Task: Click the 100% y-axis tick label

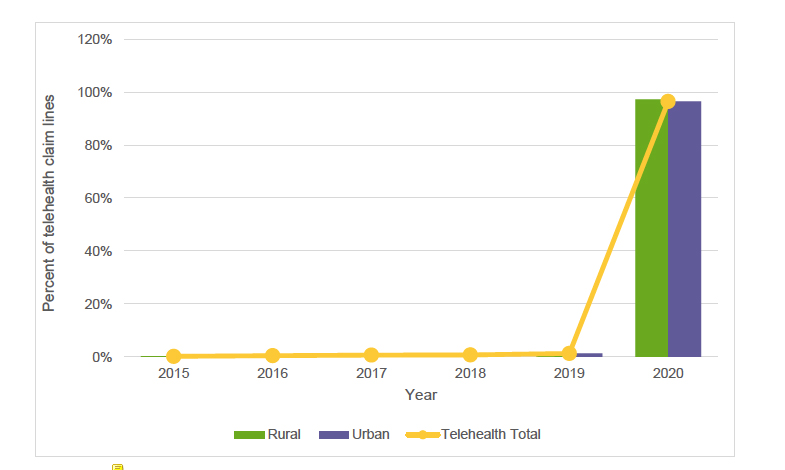Action: click(x=95, y=92)
